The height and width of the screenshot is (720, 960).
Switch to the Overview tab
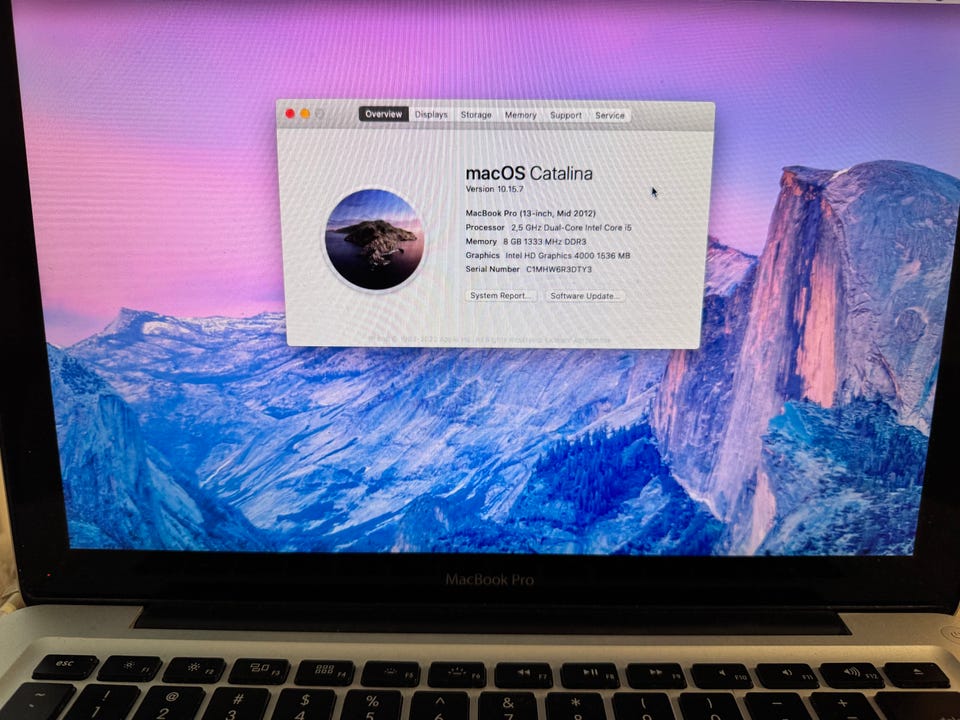coord(383,114)
